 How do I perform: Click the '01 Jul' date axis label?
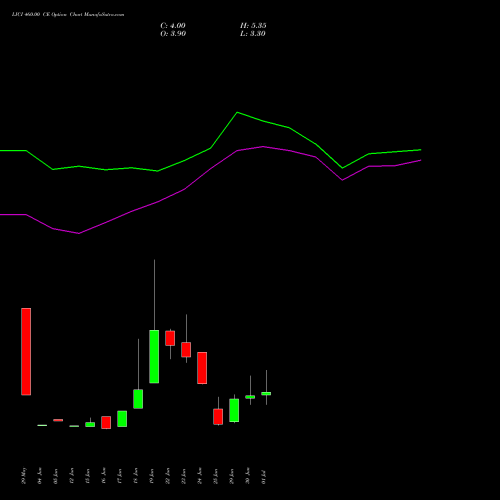pos(264,476)
